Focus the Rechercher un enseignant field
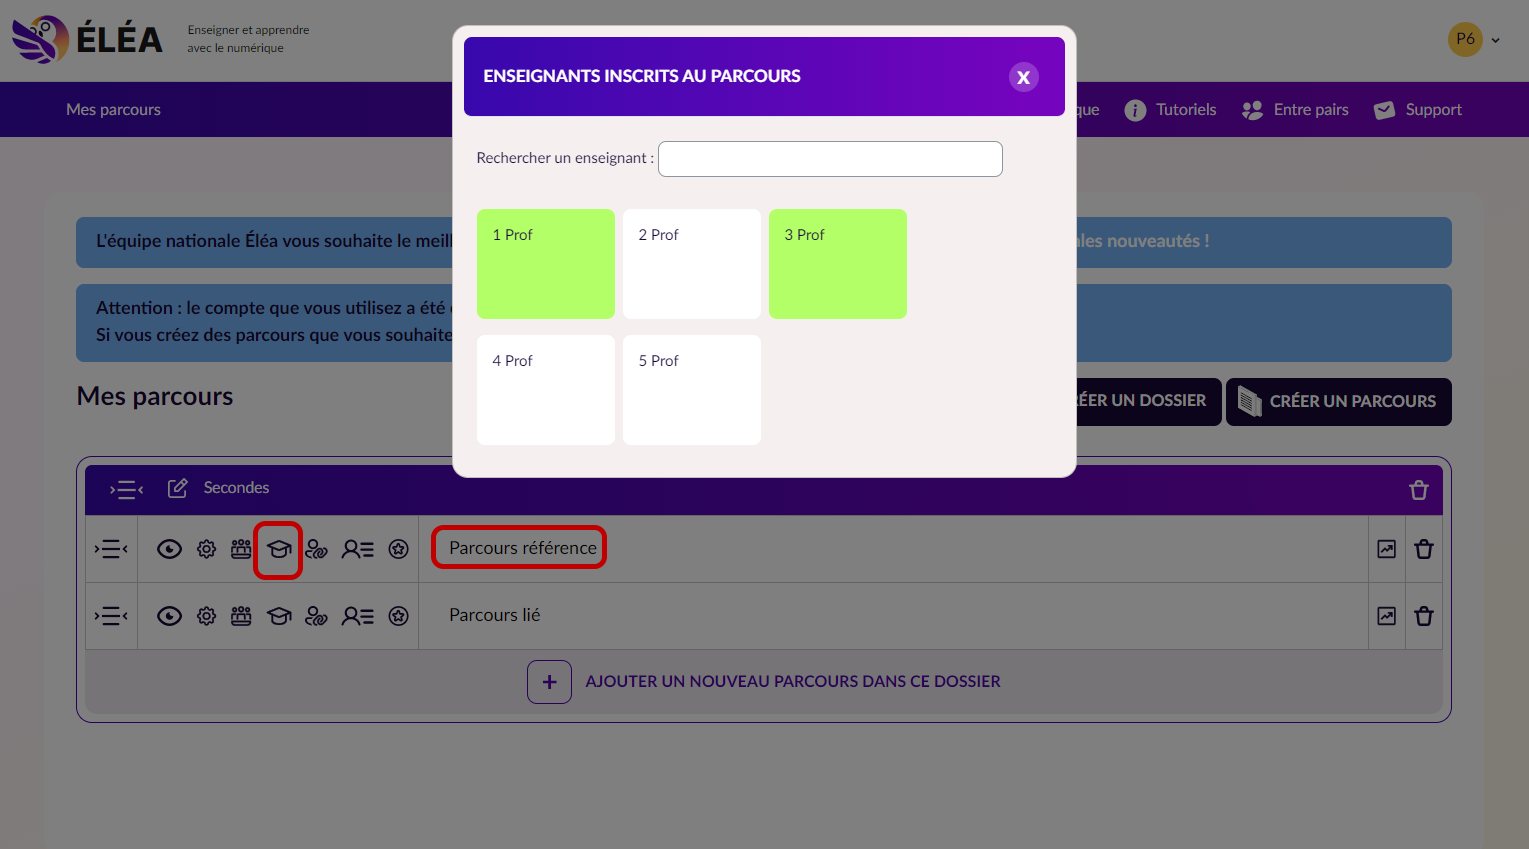The width and height of the screenshot is (1529, 849). 830,159
